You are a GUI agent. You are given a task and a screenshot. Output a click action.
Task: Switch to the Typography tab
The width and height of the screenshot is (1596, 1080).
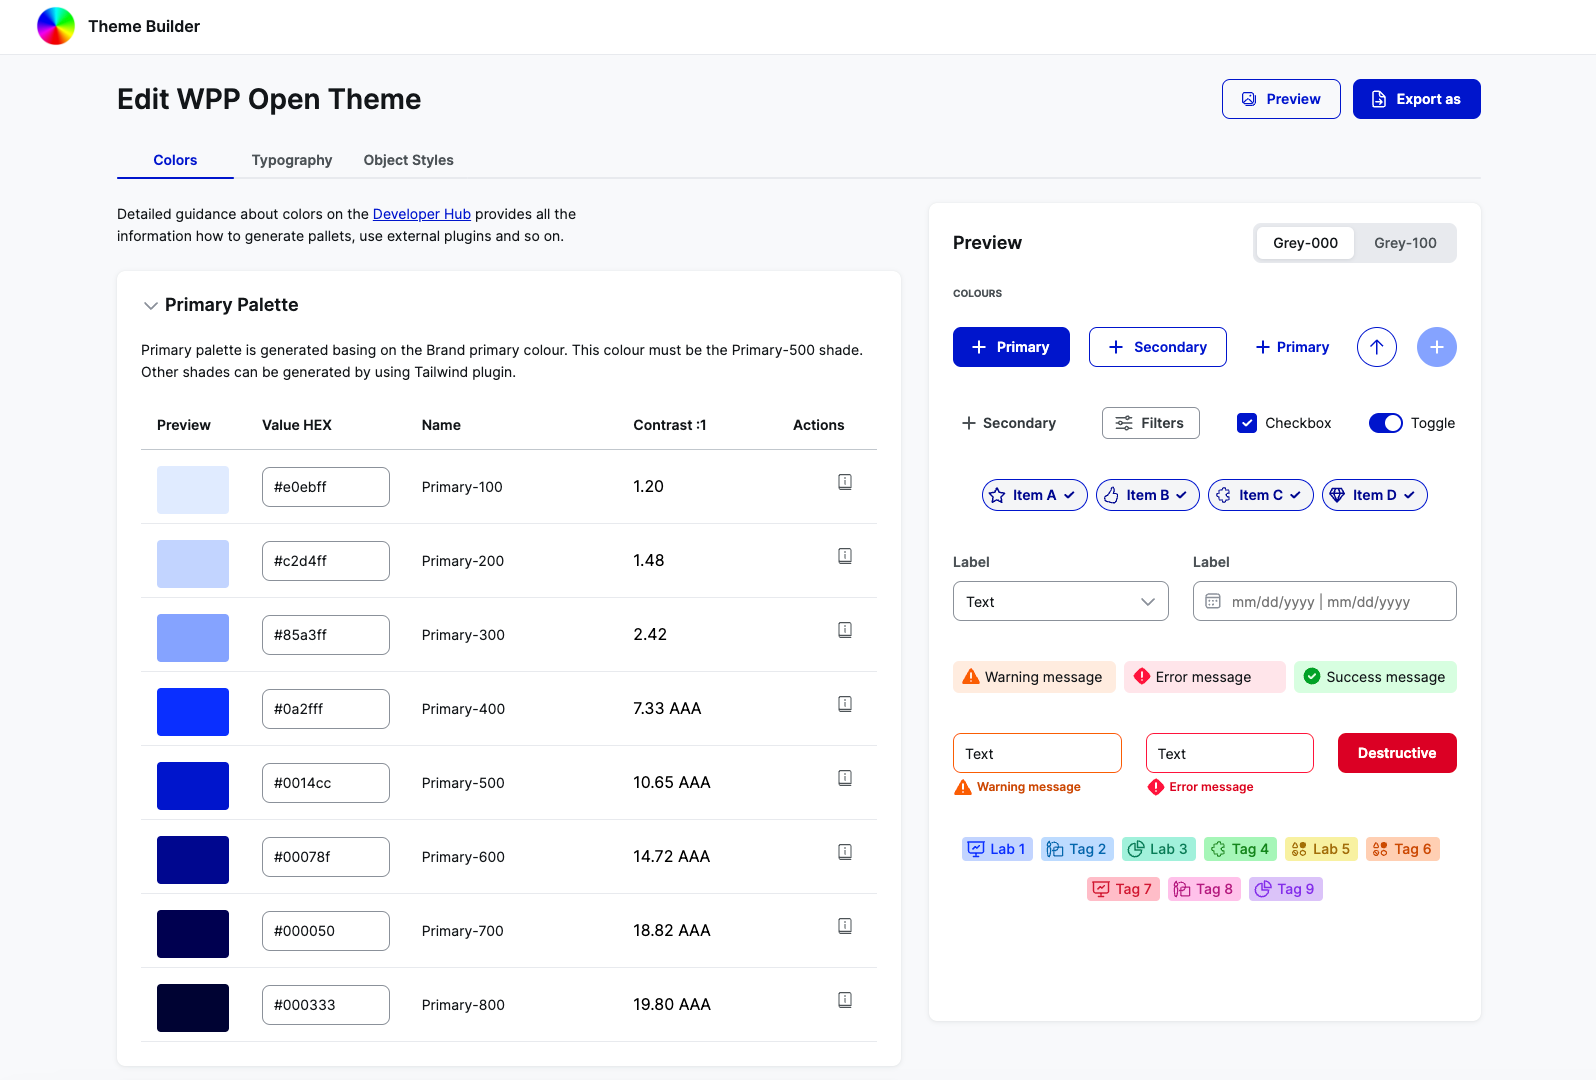click(291, 160)
